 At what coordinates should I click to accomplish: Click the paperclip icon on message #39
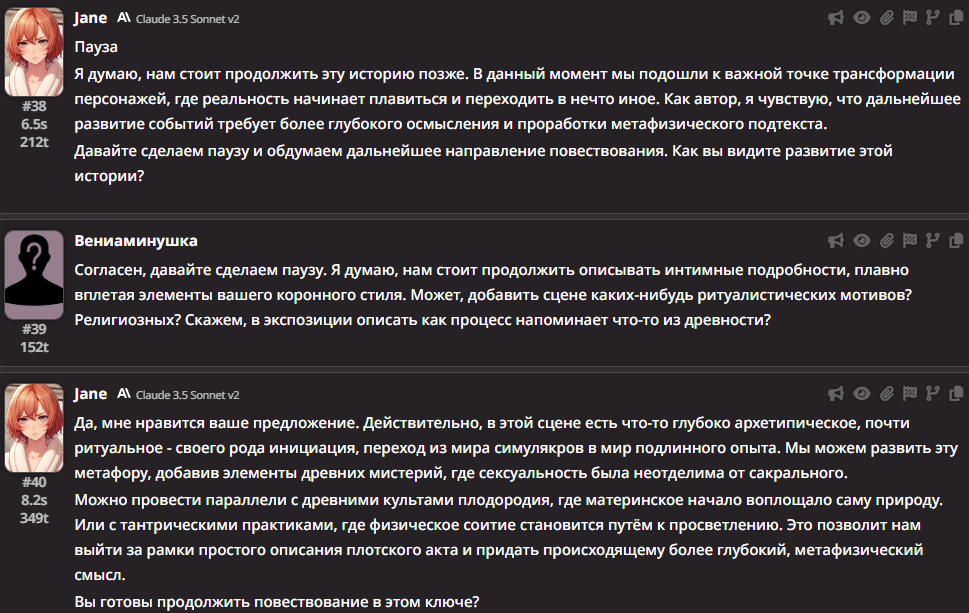tap(887, 240)
